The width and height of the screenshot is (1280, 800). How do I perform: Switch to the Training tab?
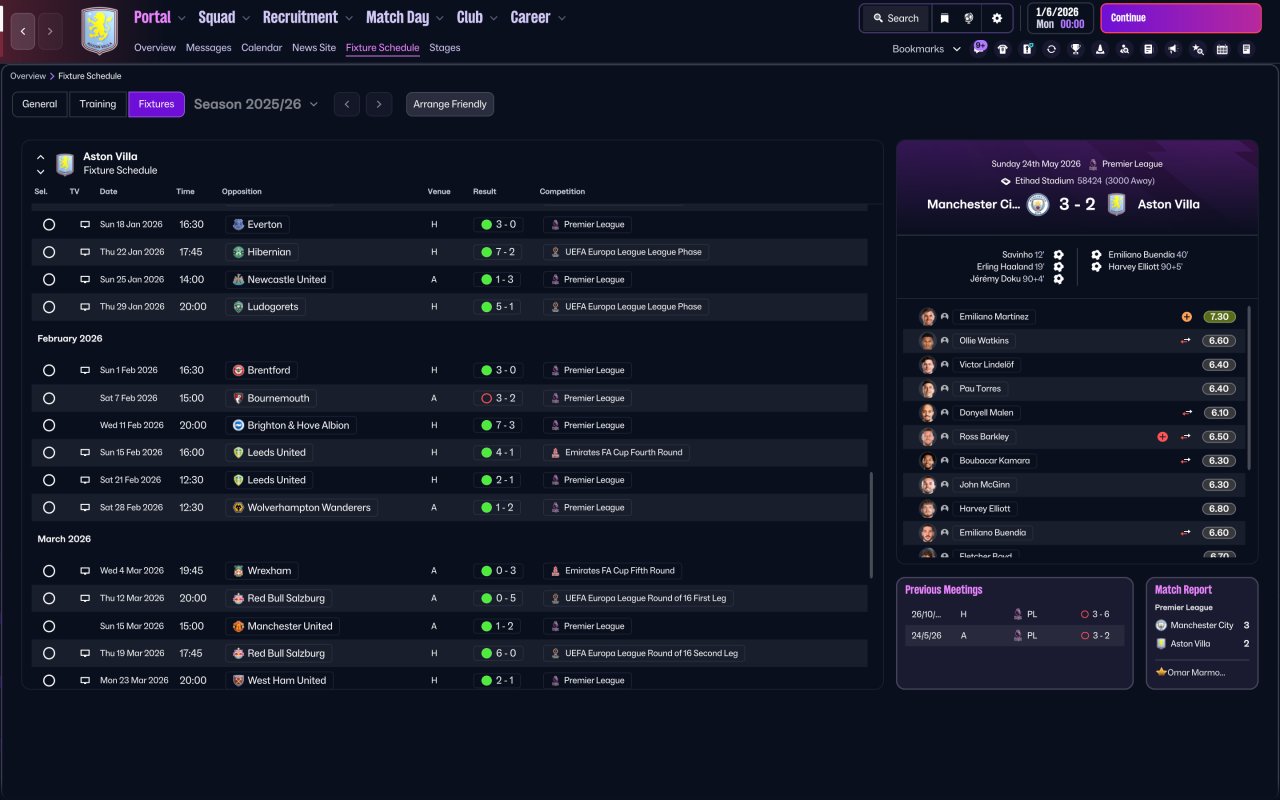[x=98, y=104]
